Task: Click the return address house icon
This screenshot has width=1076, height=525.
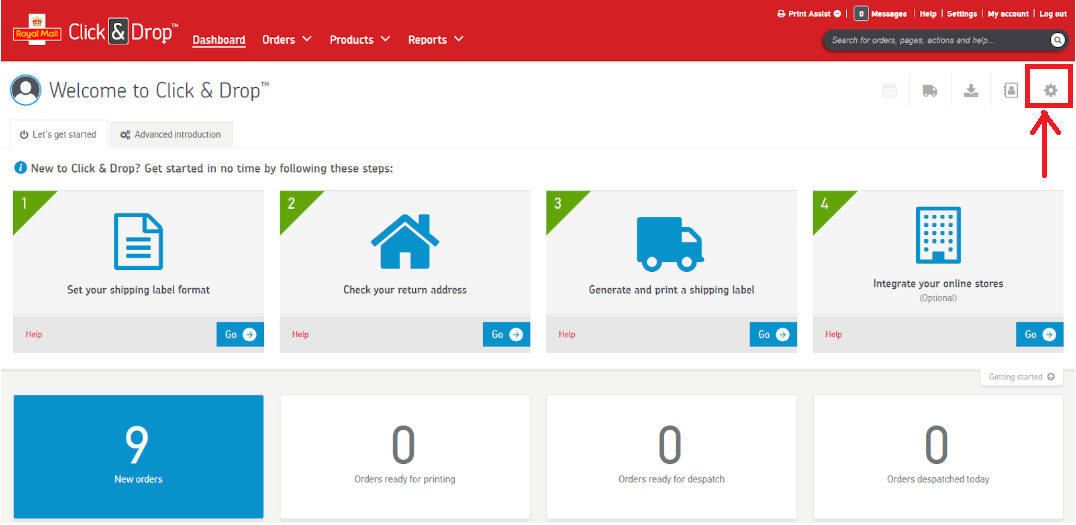Action: pos(405,241)
